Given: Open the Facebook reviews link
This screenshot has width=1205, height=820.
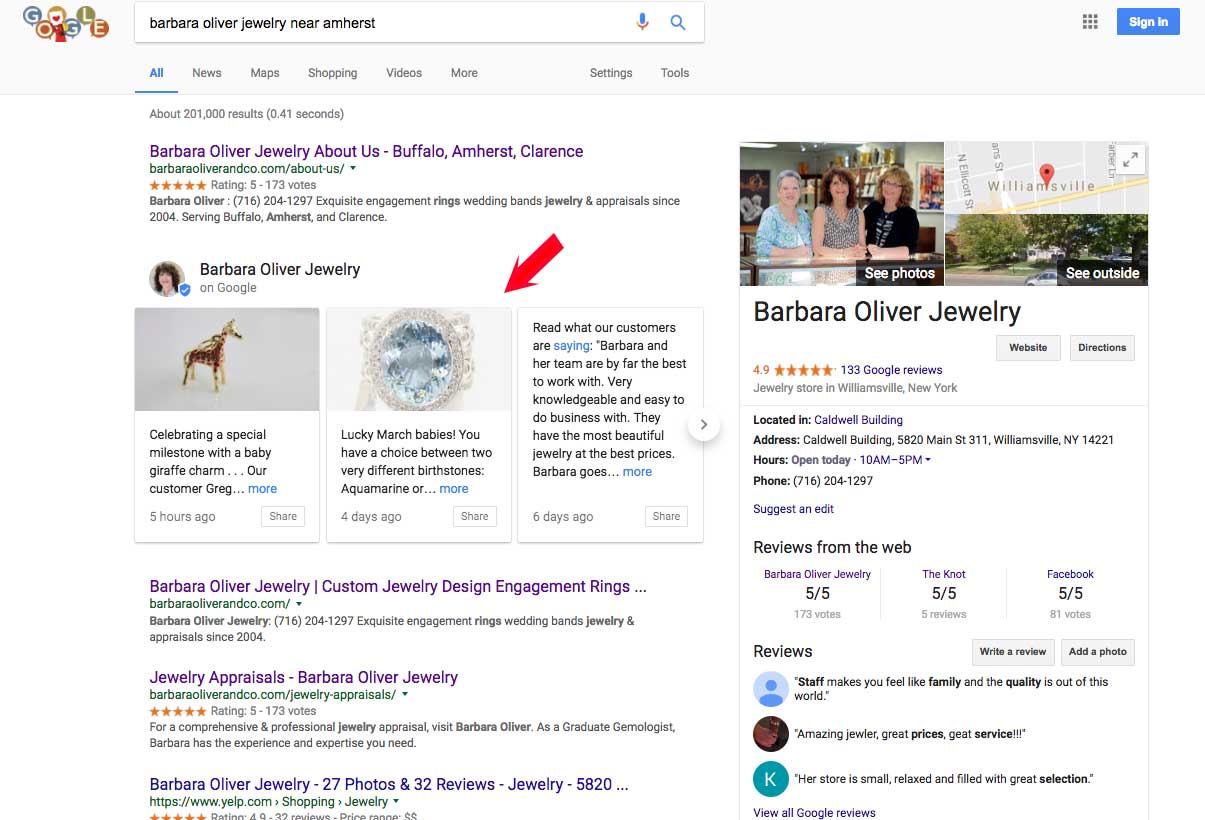Looking at the screenshot, I should (1070, 574).
